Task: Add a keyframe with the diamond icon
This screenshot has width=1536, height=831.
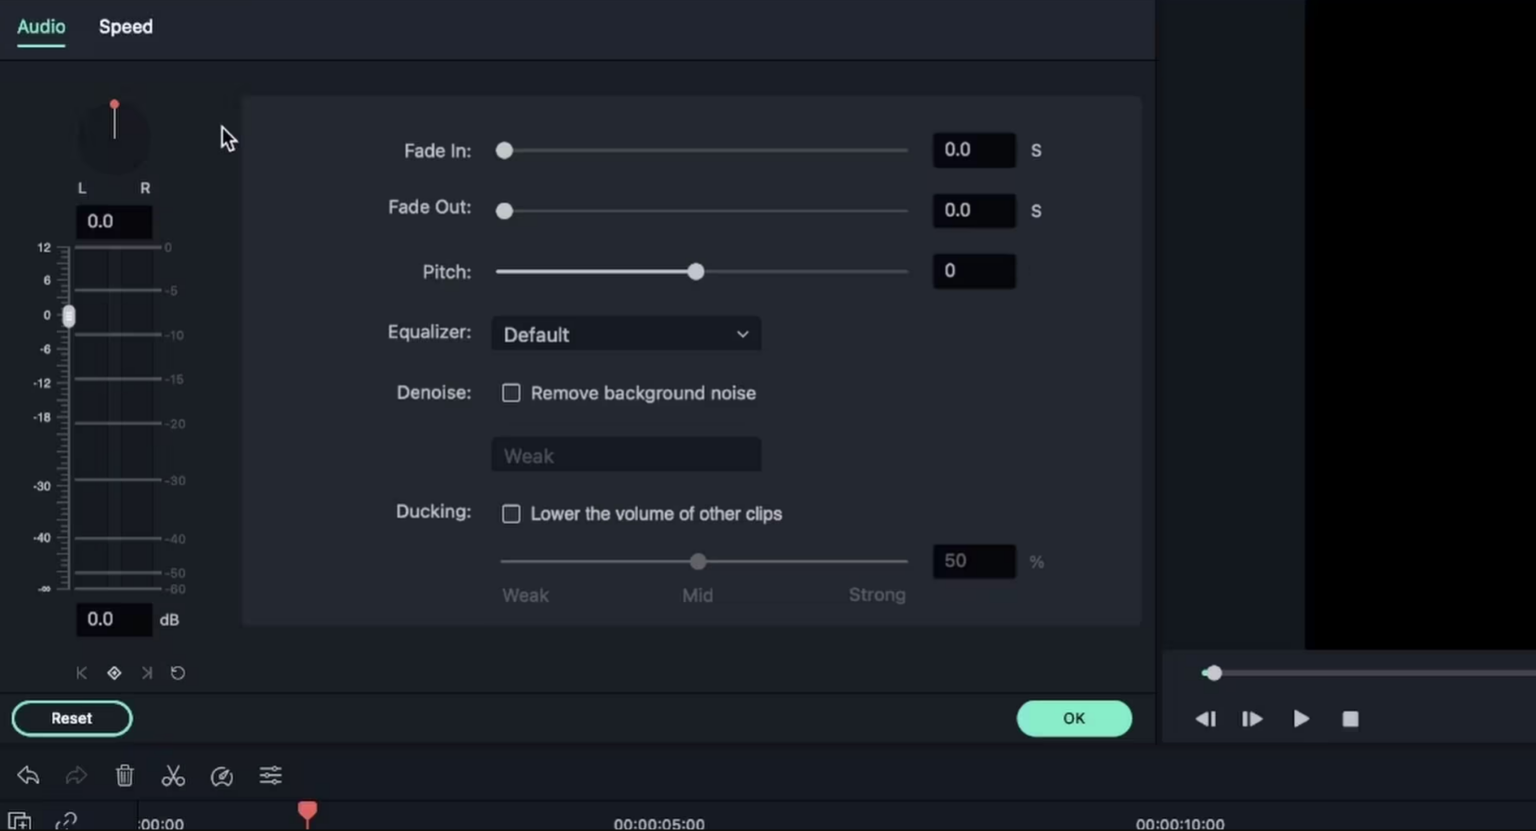Action: coord(114,673)
